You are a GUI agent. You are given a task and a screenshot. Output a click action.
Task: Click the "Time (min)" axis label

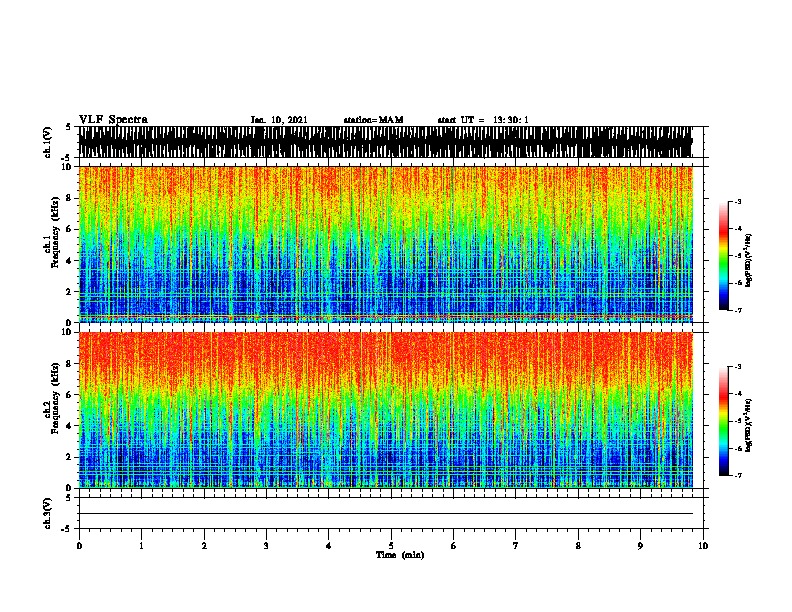point(400,555)
